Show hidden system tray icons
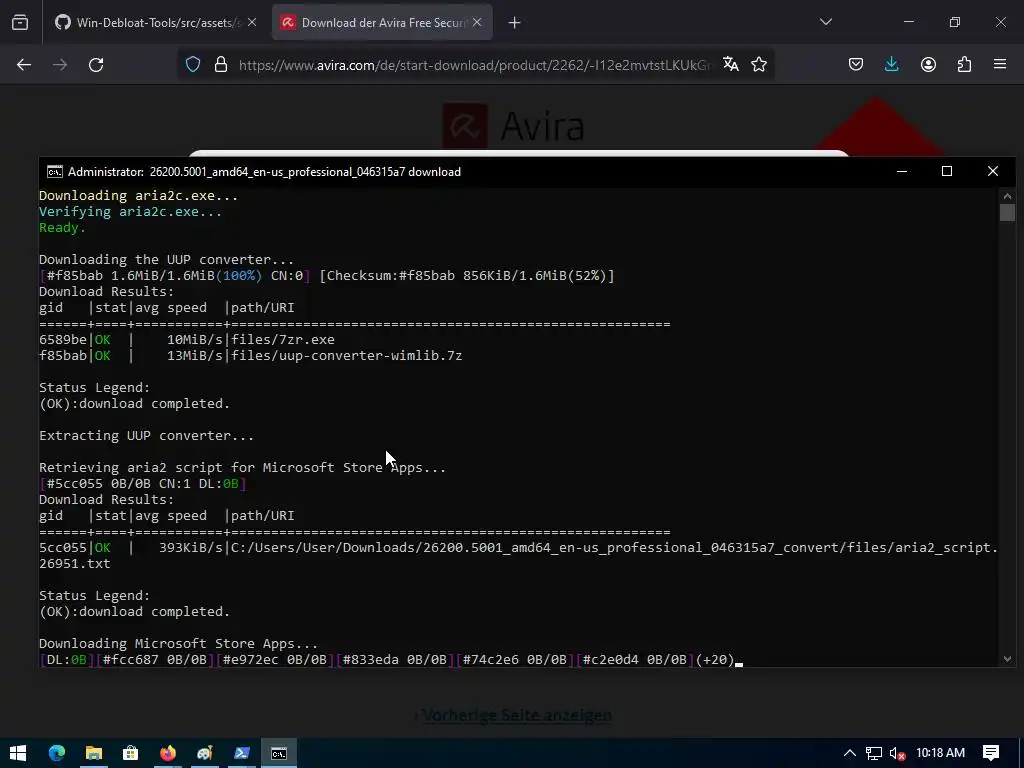1024x768 pixels. 850,753
